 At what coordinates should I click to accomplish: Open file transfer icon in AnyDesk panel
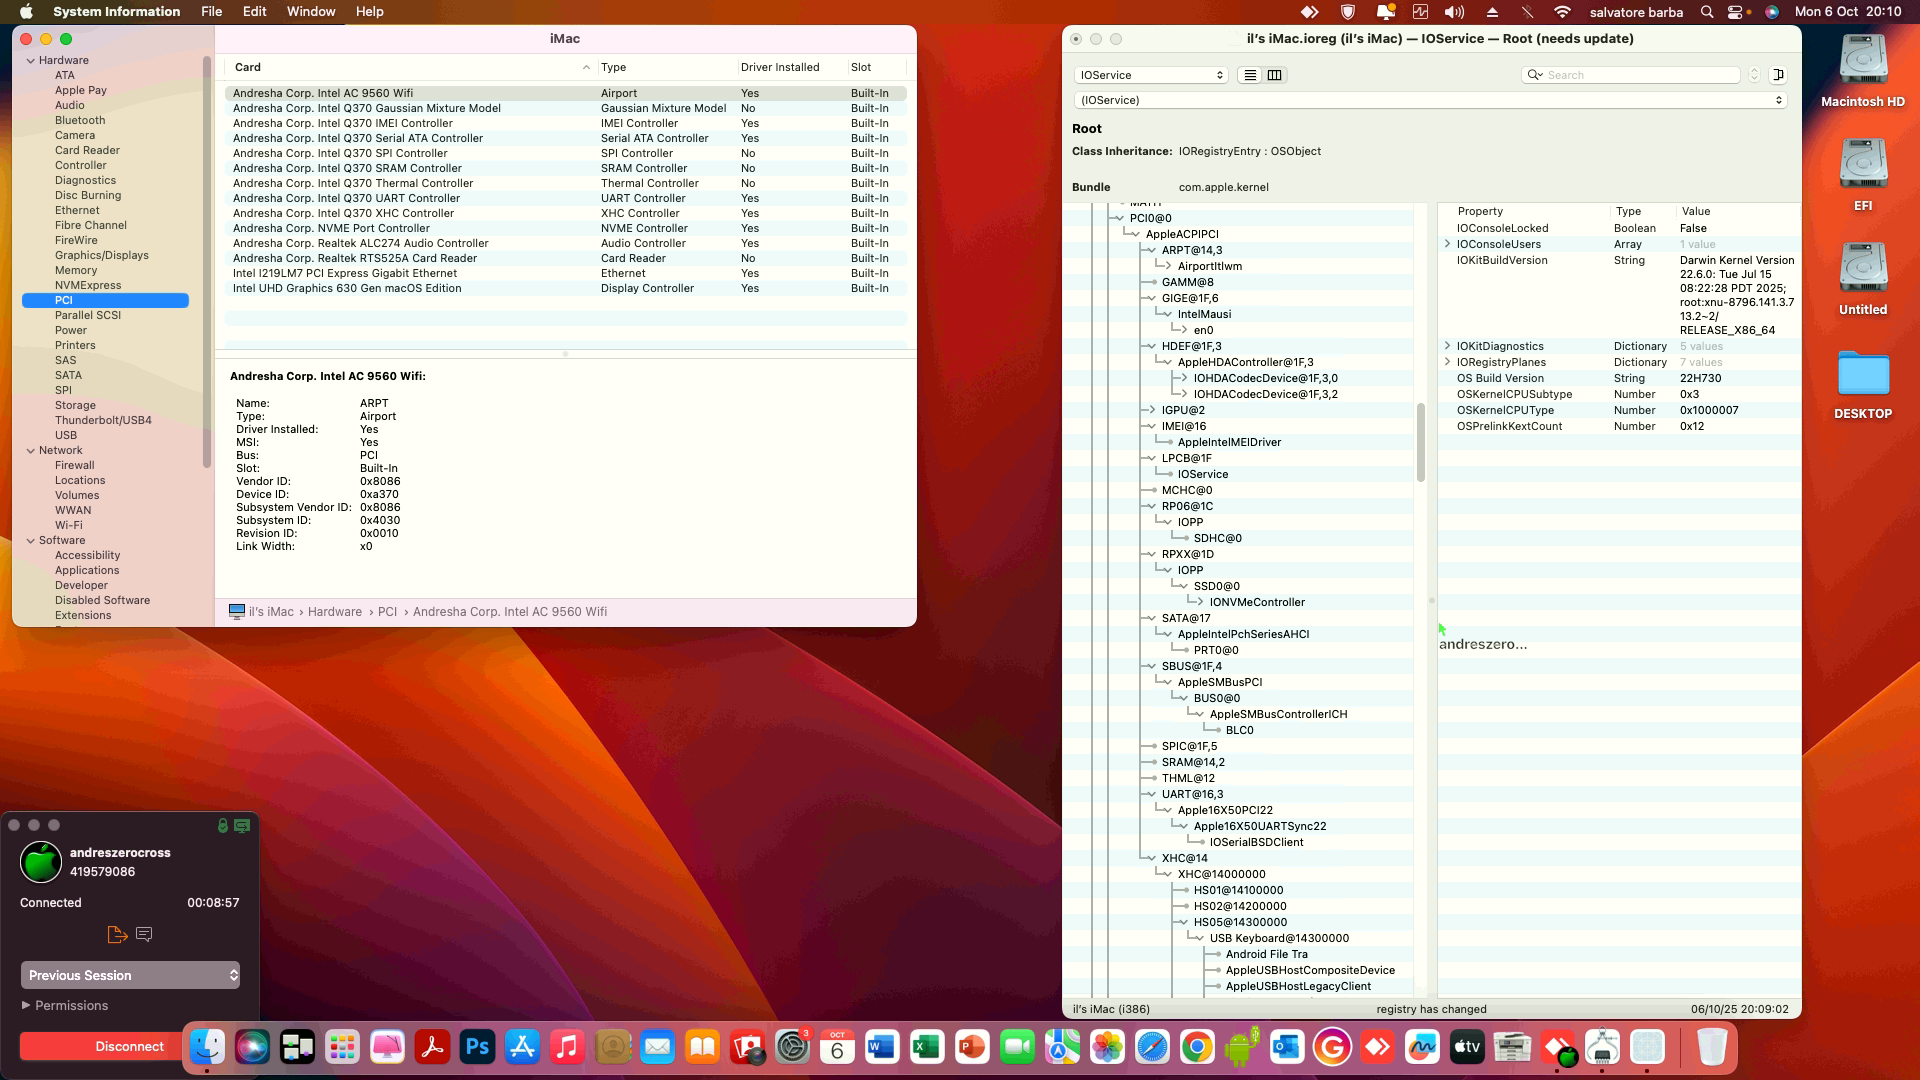pyautogui.click(x=117, y=934)
